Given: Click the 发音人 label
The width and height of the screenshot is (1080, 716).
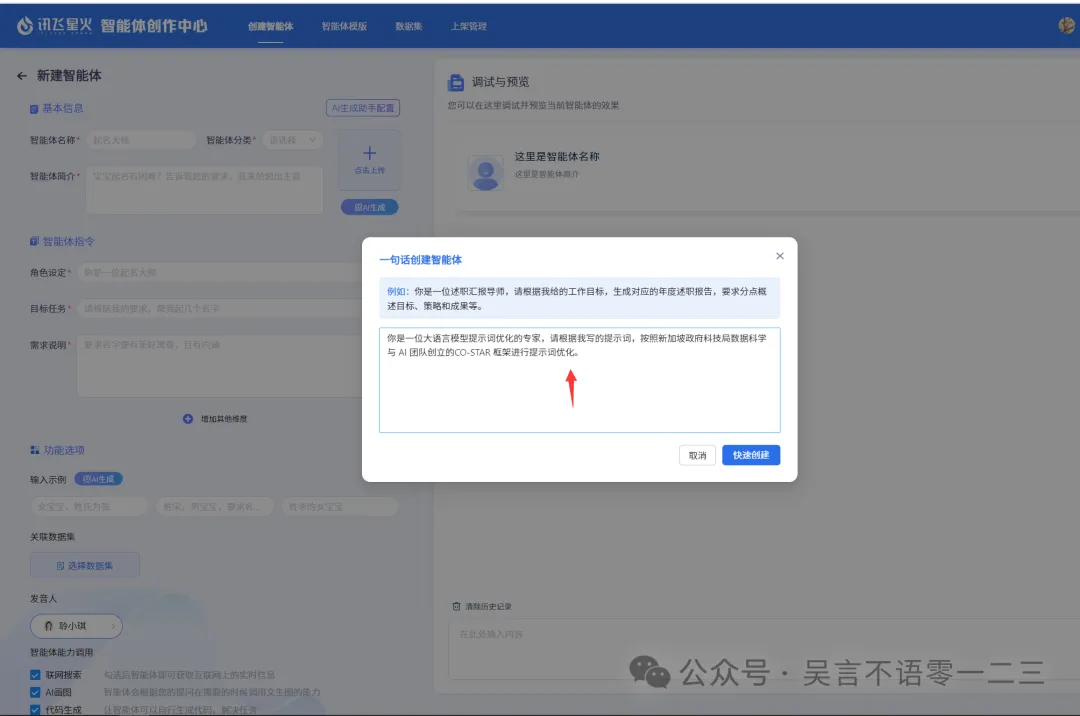Looking at the screenshot, I should 43,598.
